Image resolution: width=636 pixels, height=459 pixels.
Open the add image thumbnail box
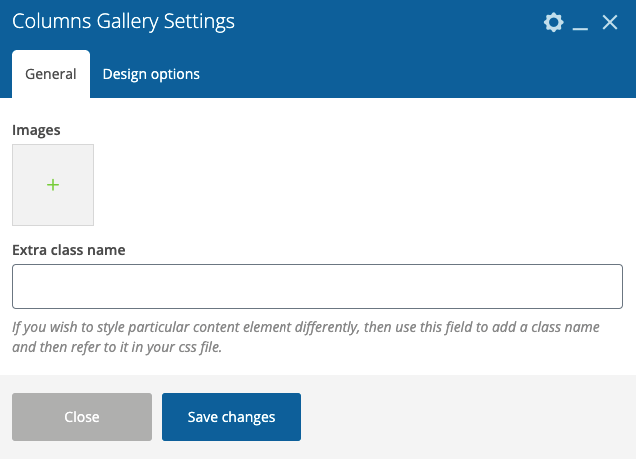click(x=53, y=185)
